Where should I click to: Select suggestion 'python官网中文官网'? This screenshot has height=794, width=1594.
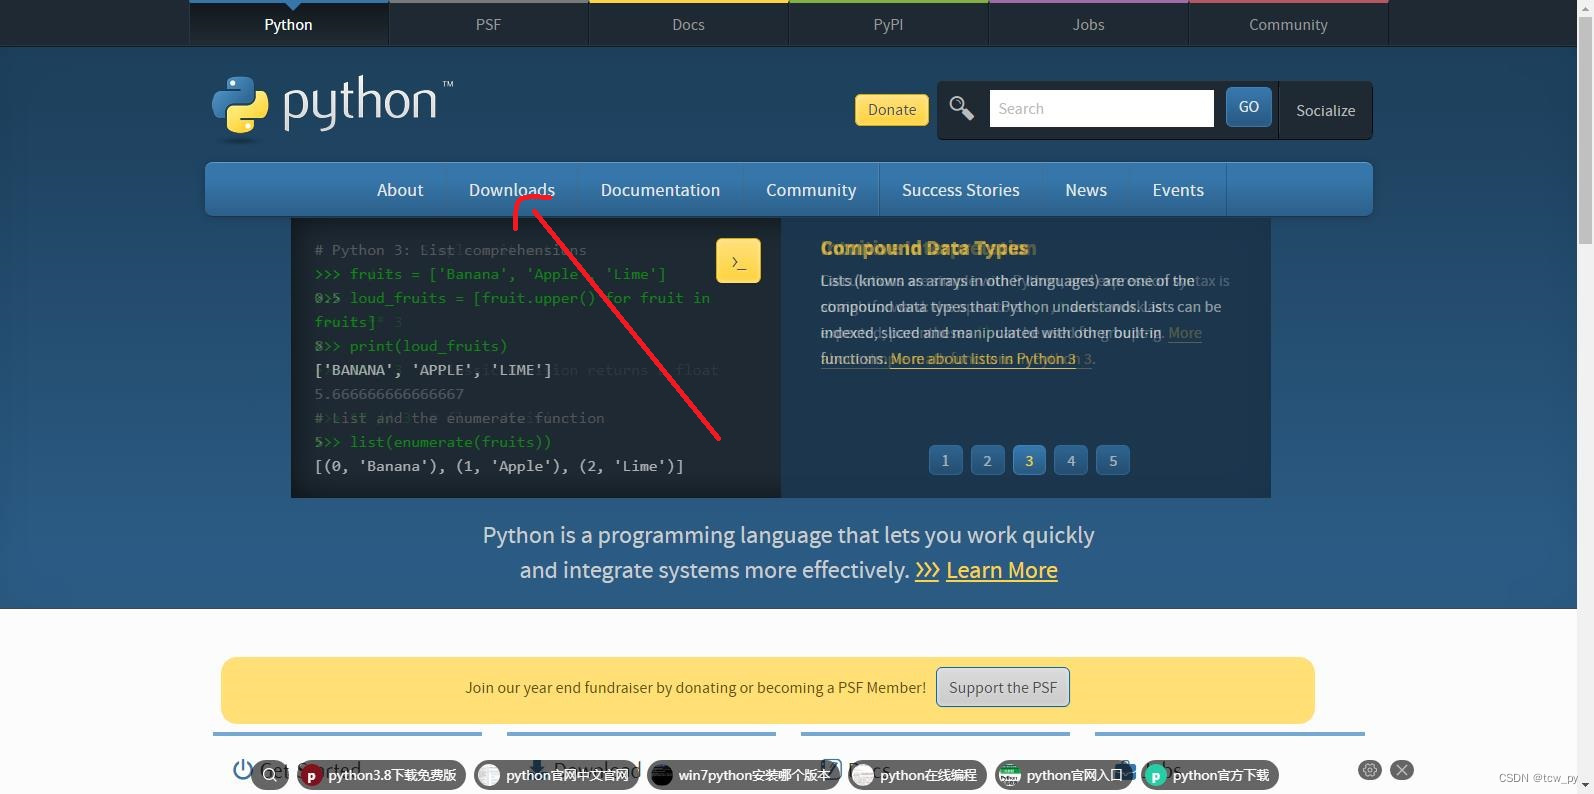click(556, 775)
